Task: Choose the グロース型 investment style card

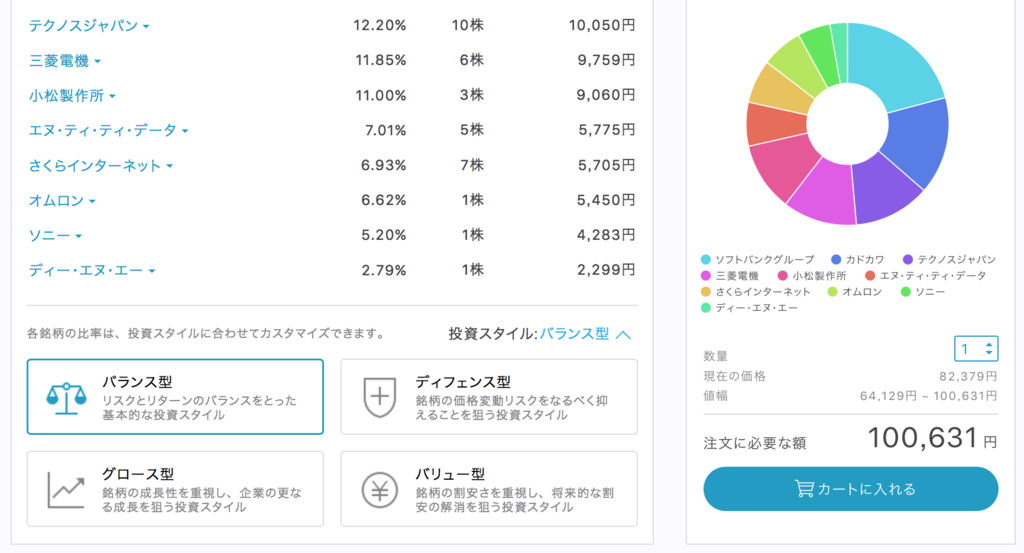Action: coord(175,489)
